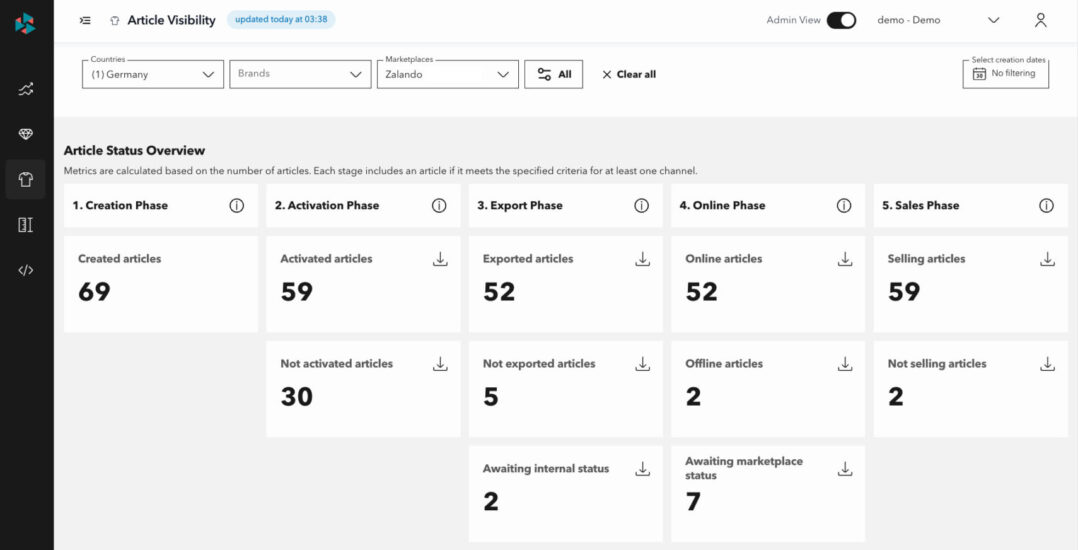Open the creation dates picker
The height and width of the screenshot is (550, 1078).
click(1005, 74)
